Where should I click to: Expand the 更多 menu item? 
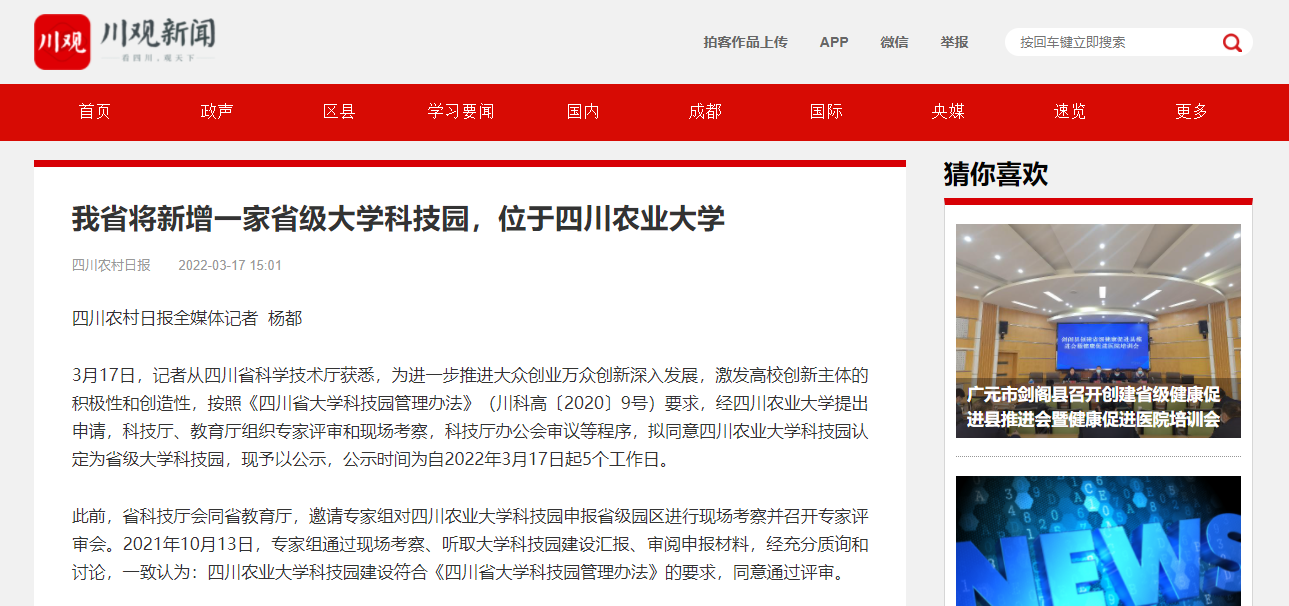coord(1192,112)
